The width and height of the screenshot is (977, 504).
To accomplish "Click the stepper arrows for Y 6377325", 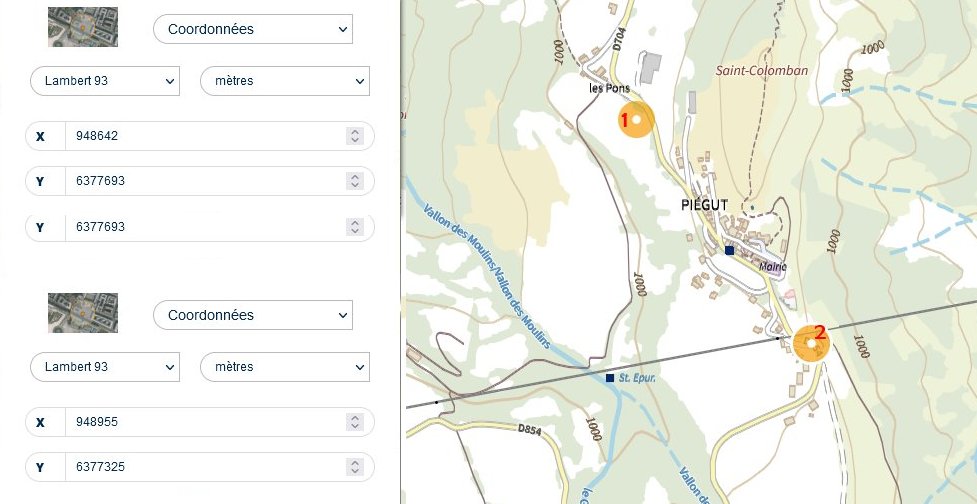I will tap(354, 467).
